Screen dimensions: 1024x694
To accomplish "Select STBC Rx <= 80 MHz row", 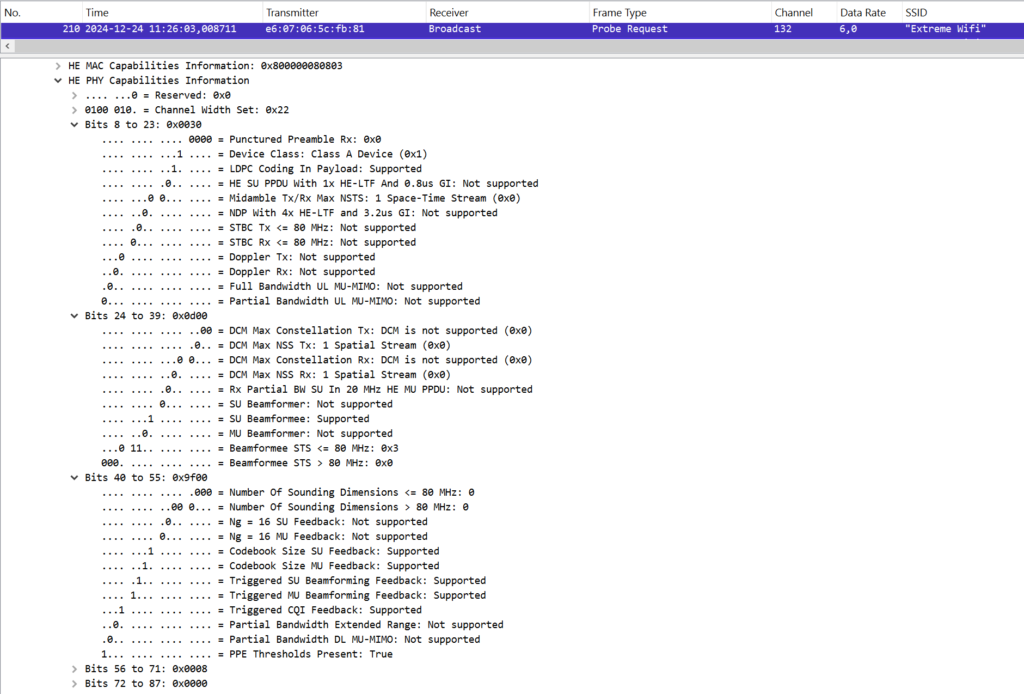I will click(259, 242).
